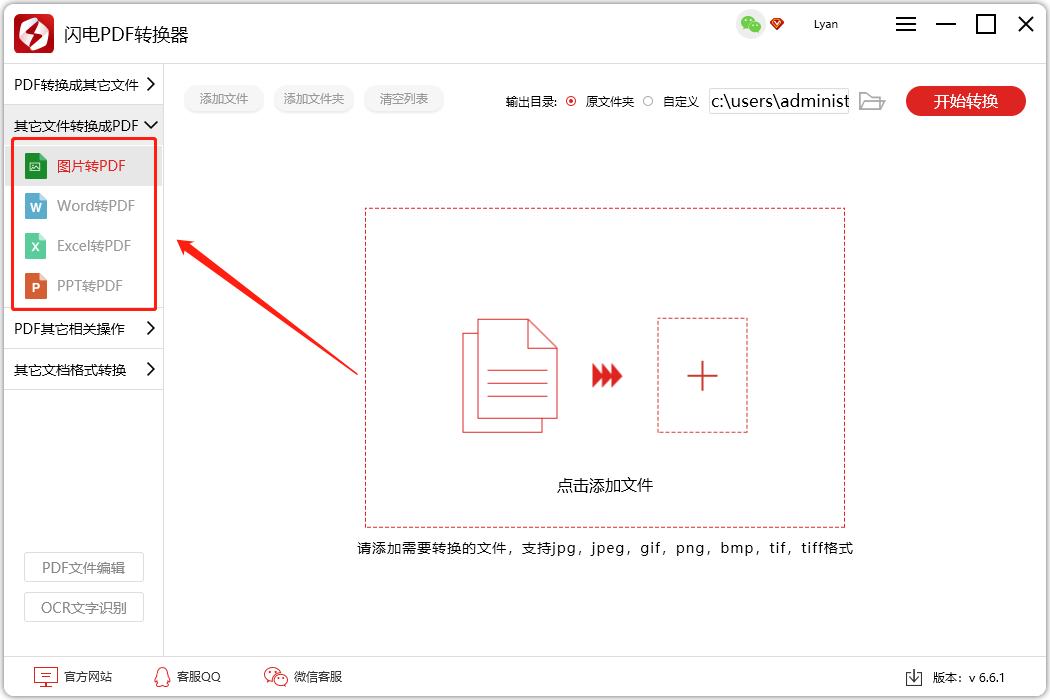Choose the Word转PDF option
1050x700 pixels.
[x=96, y=206]
